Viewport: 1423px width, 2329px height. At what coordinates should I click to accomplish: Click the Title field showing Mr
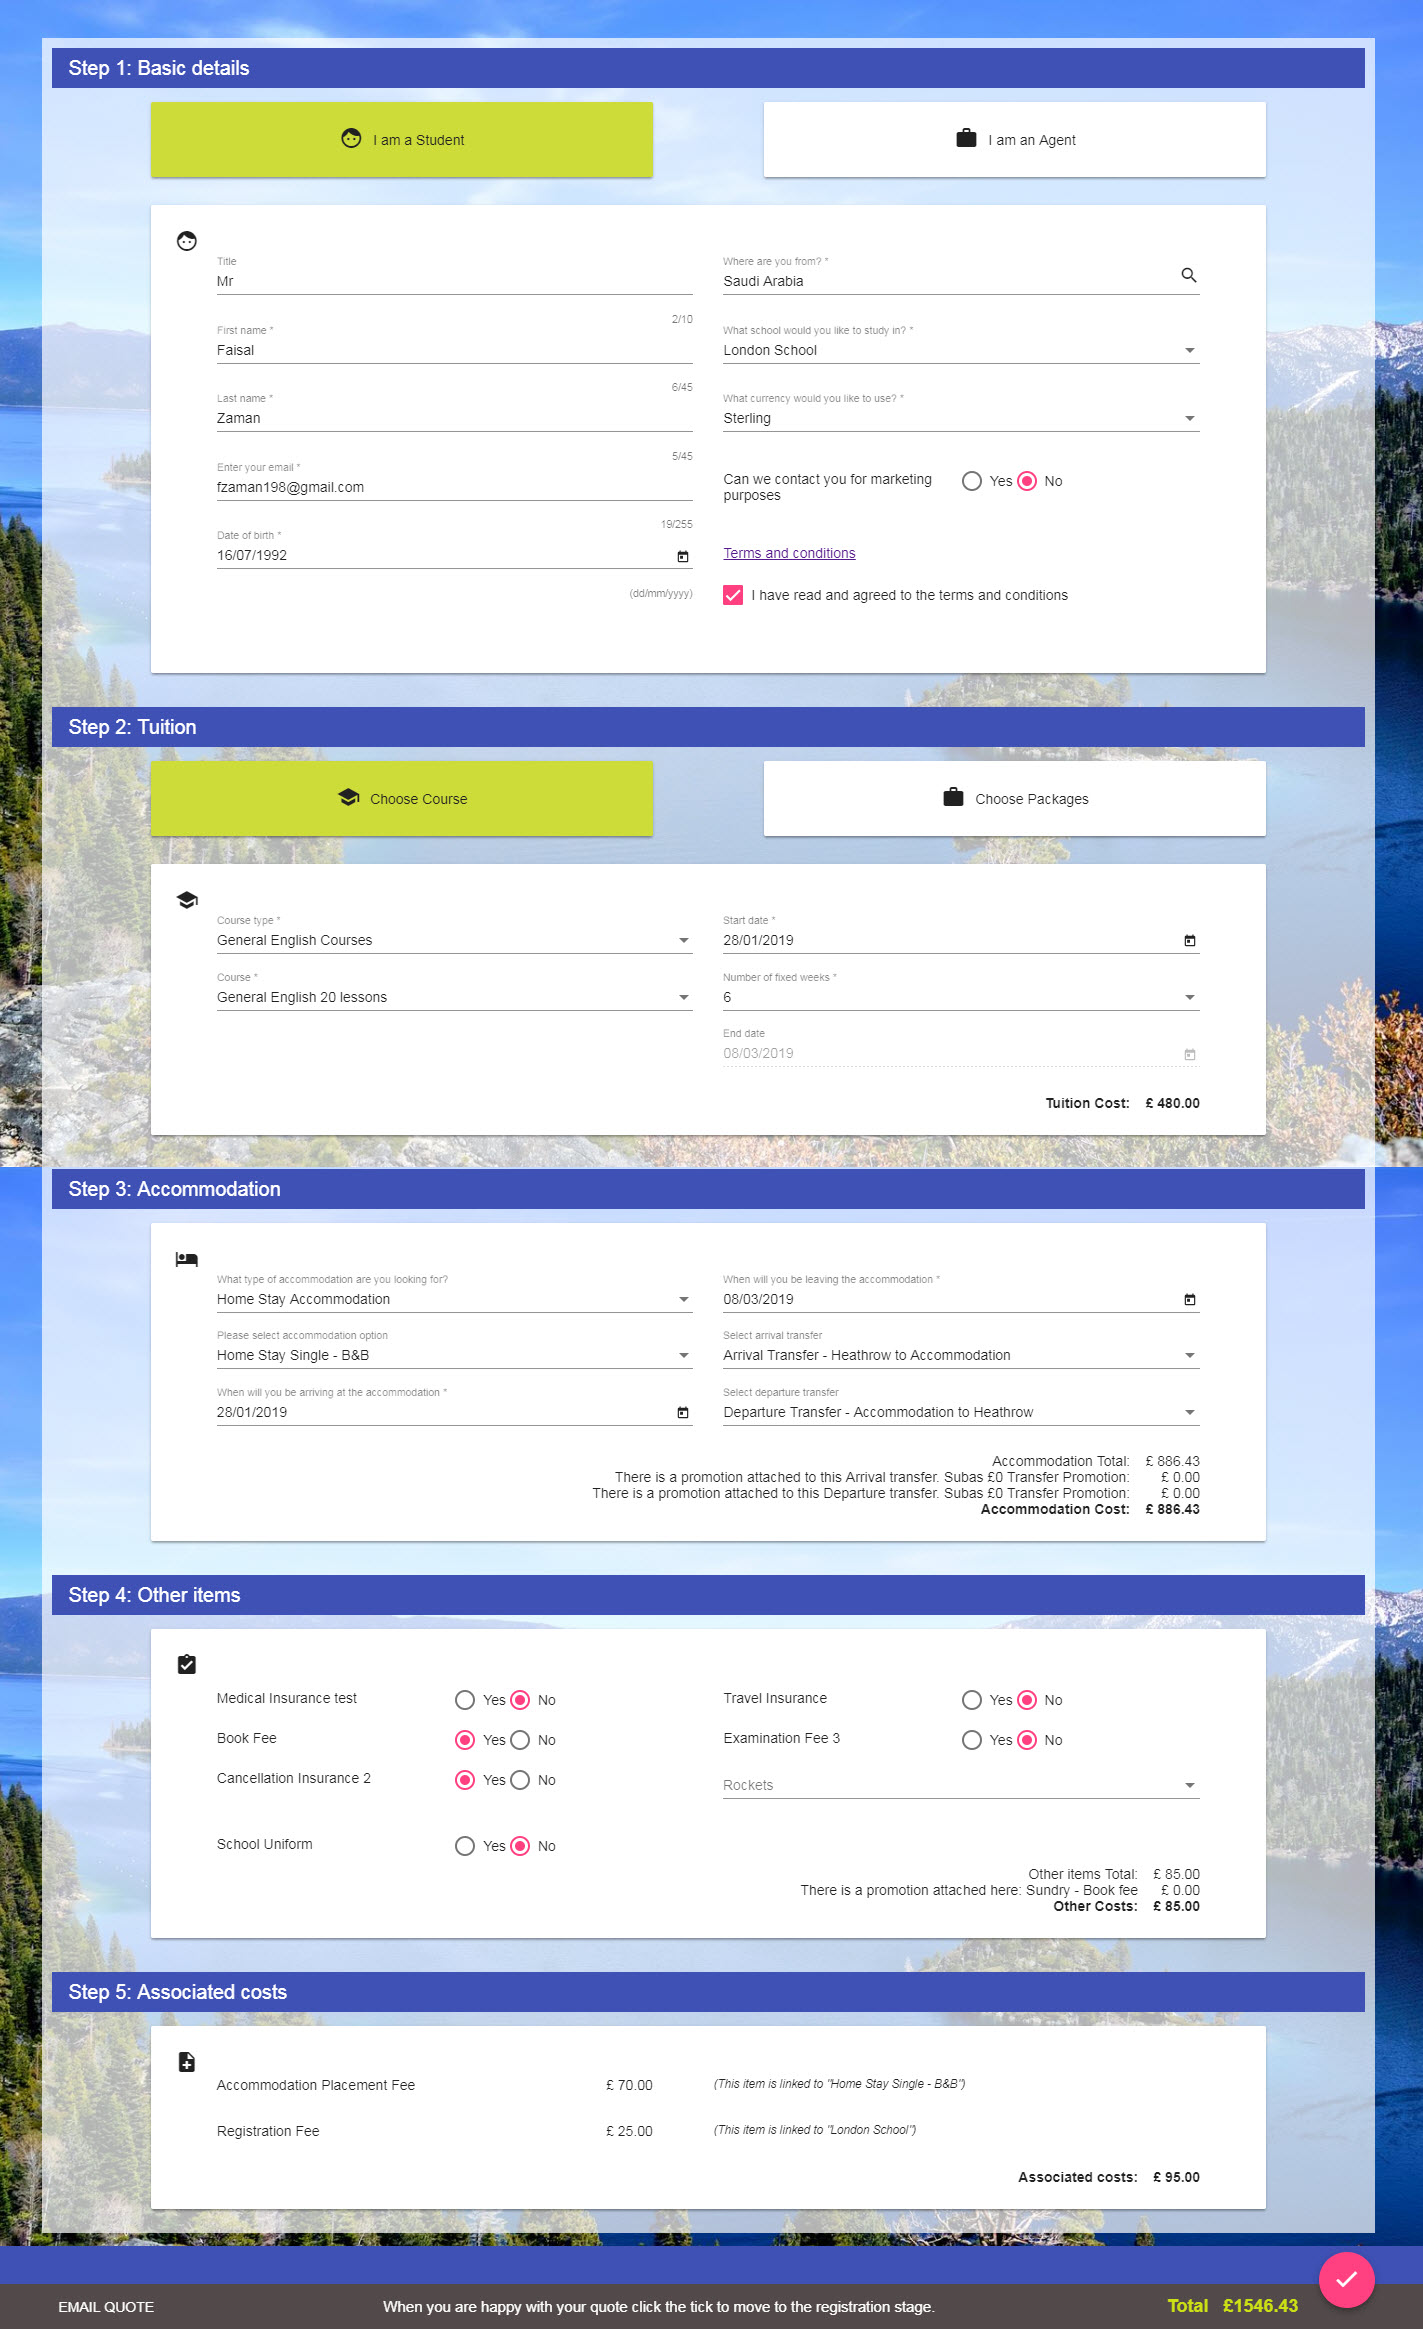click(x=455, y=281)
